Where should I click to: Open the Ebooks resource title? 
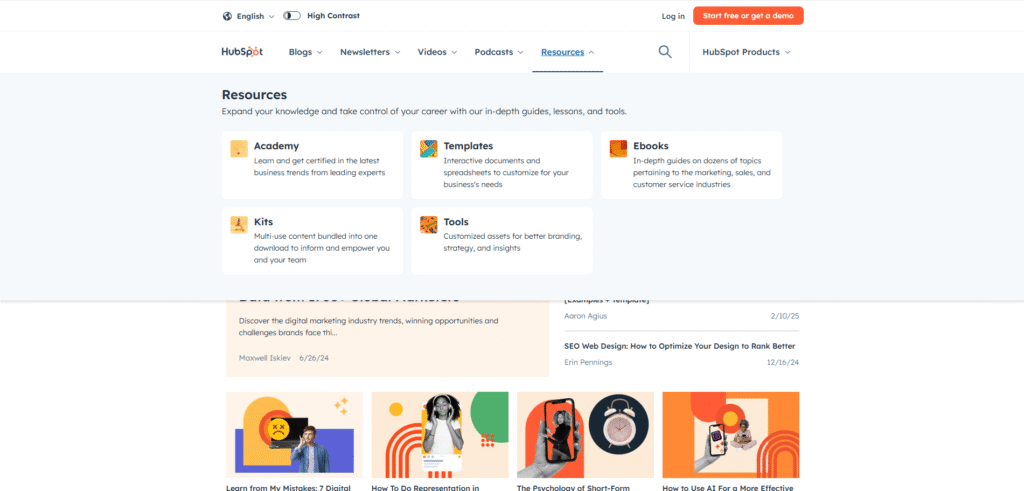[x=650, y=146]
